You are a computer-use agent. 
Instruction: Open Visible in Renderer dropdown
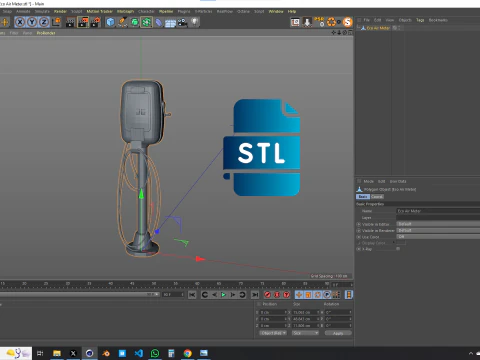point(438,230)
